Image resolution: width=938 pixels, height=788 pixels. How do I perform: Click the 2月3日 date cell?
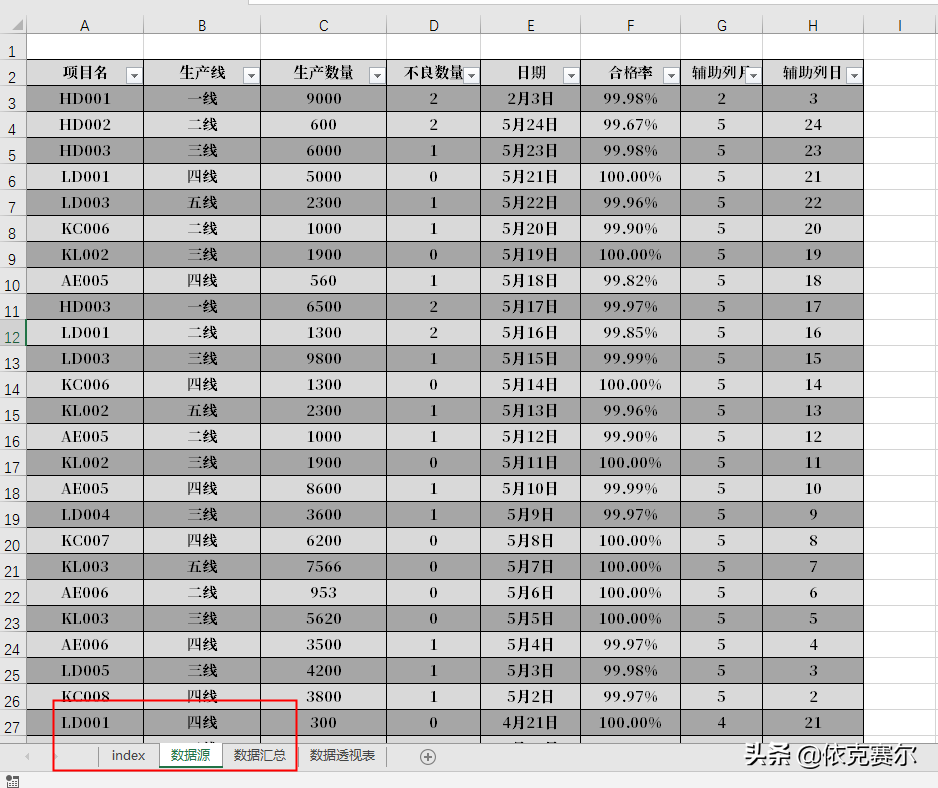531,99
